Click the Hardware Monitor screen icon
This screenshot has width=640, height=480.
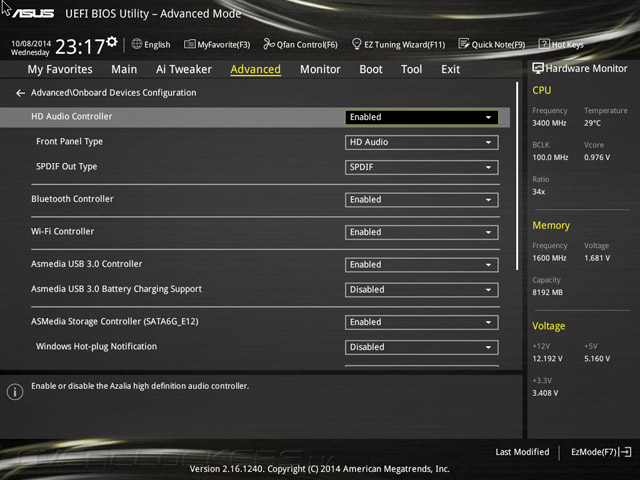tap(538, 68)
